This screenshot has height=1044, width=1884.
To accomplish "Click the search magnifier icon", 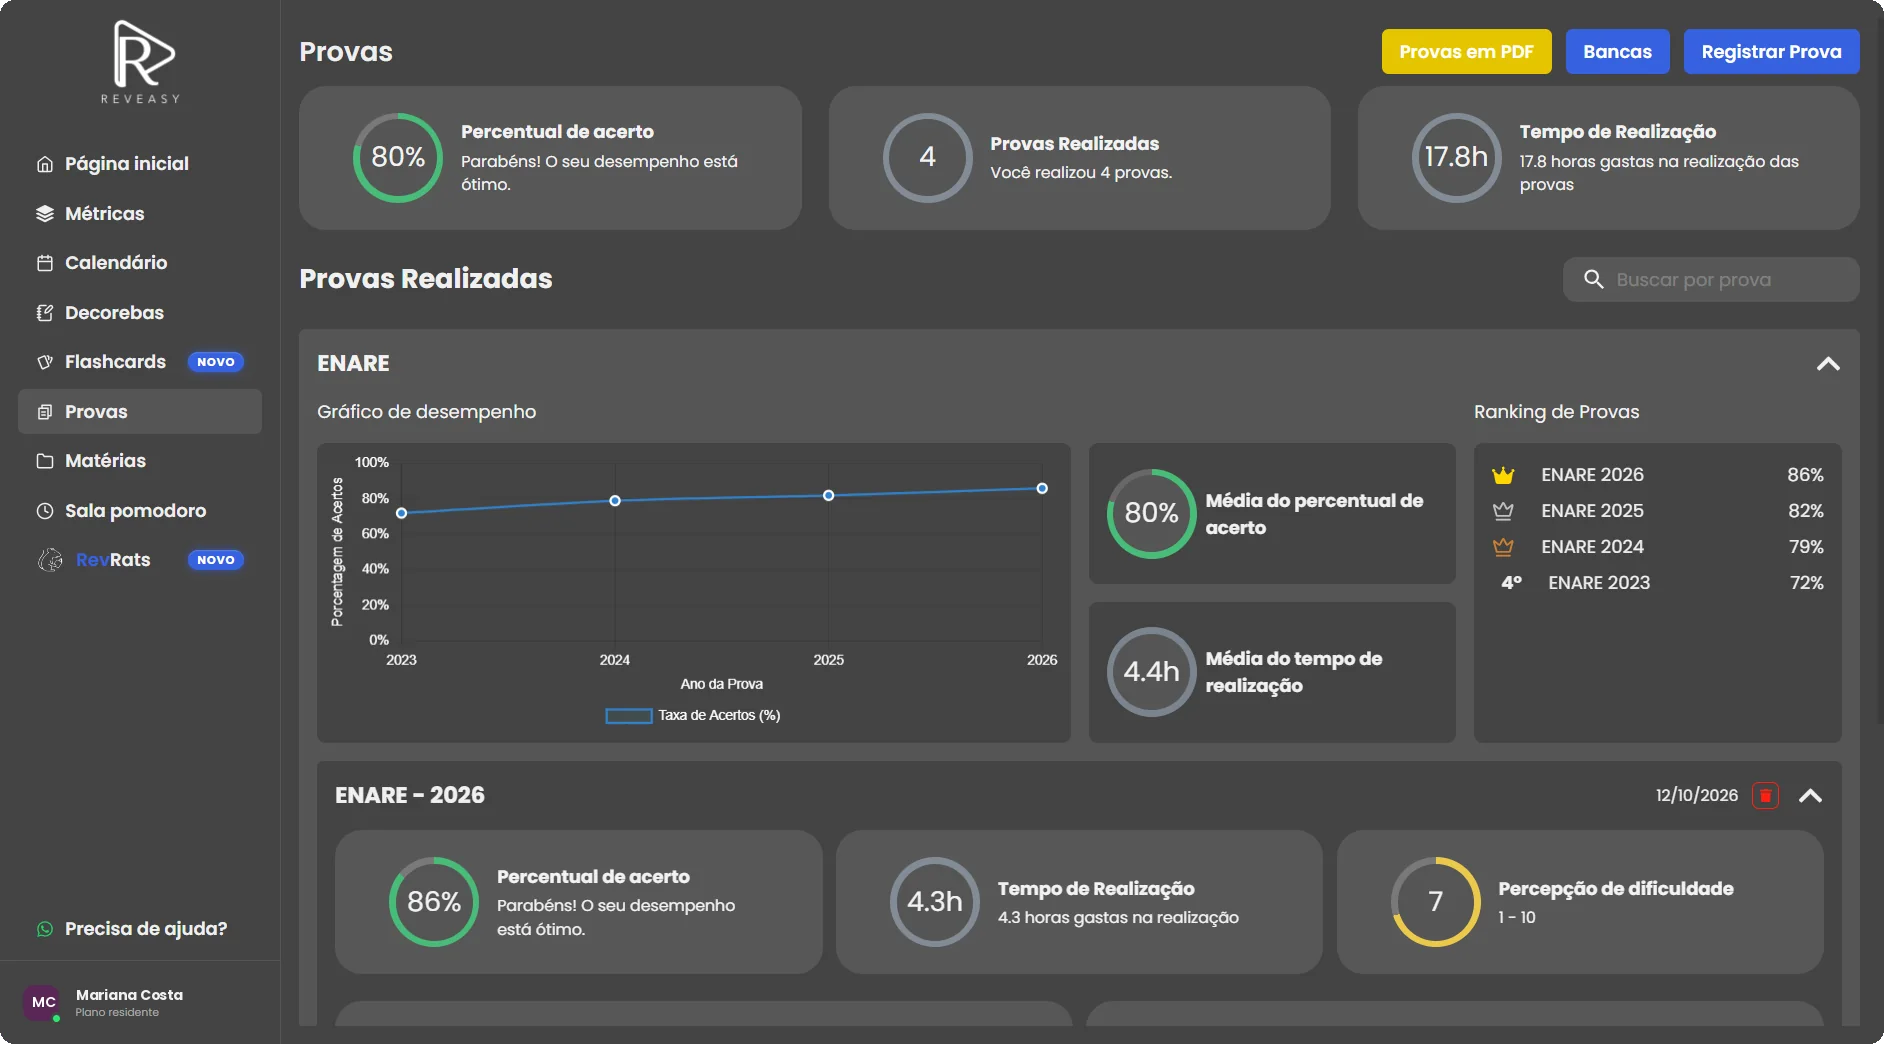I will coord(1594,279).
